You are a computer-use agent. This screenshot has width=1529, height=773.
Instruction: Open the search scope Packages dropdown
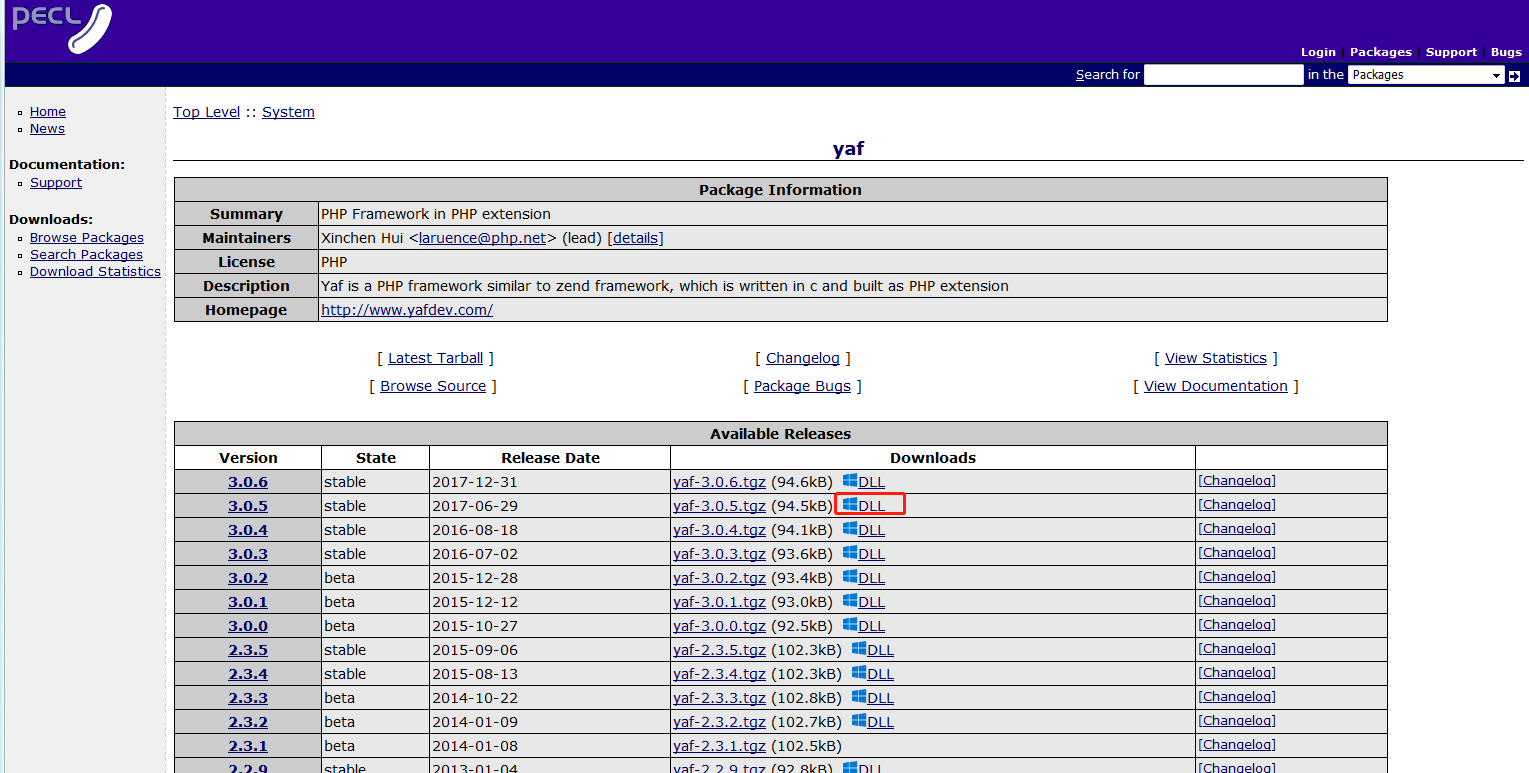(1426, 75)
